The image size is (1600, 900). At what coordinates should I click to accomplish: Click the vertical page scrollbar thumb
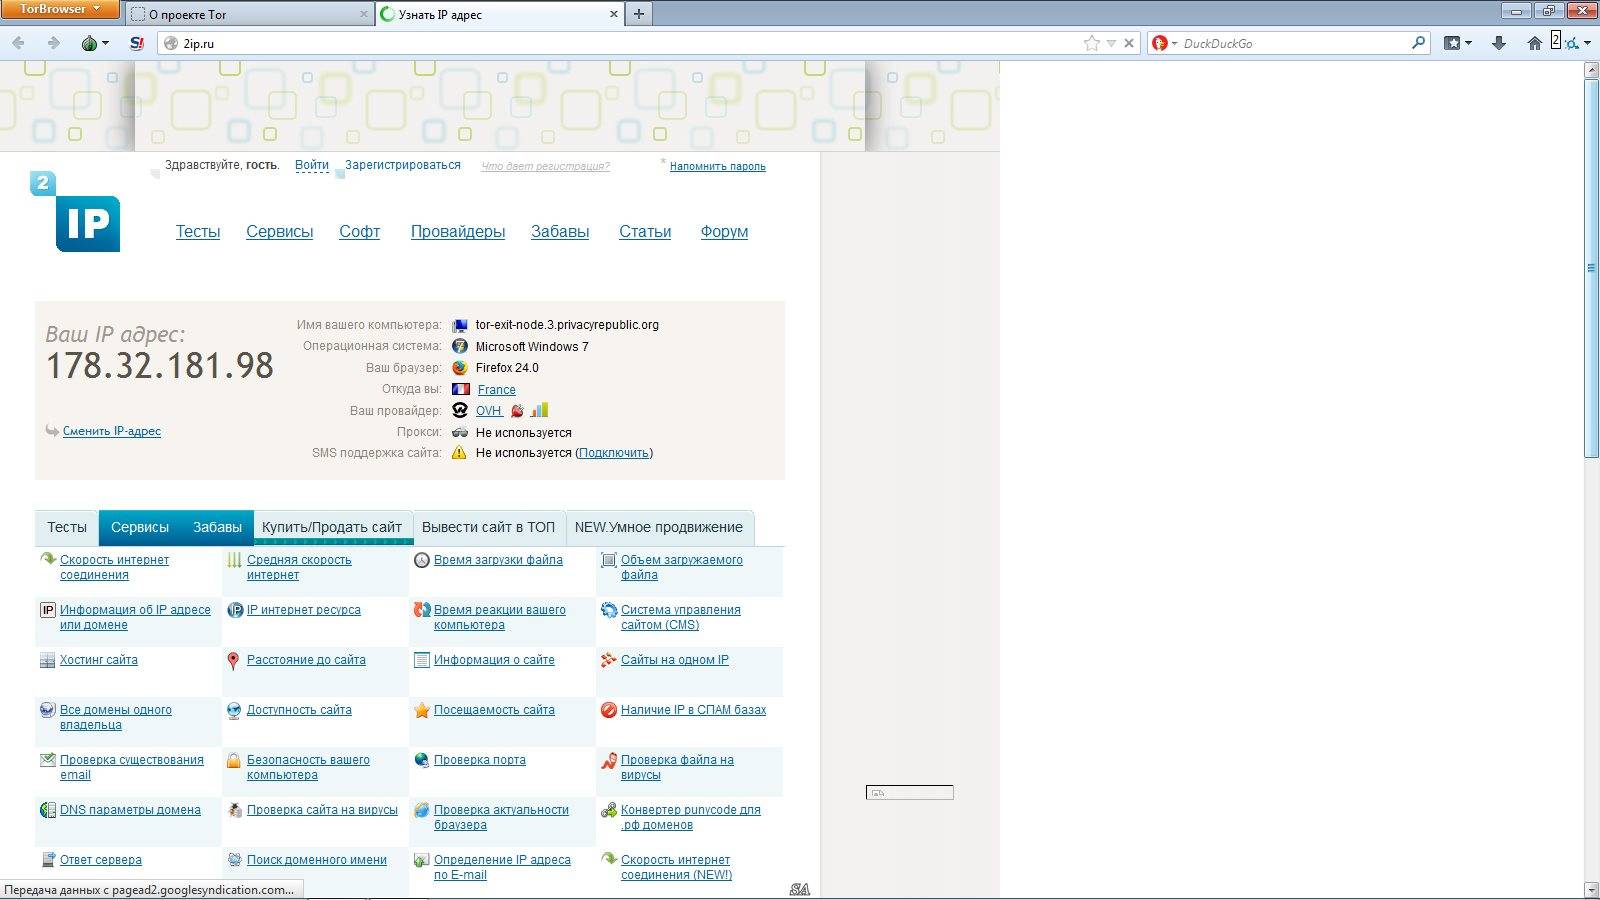point(1591,267)
